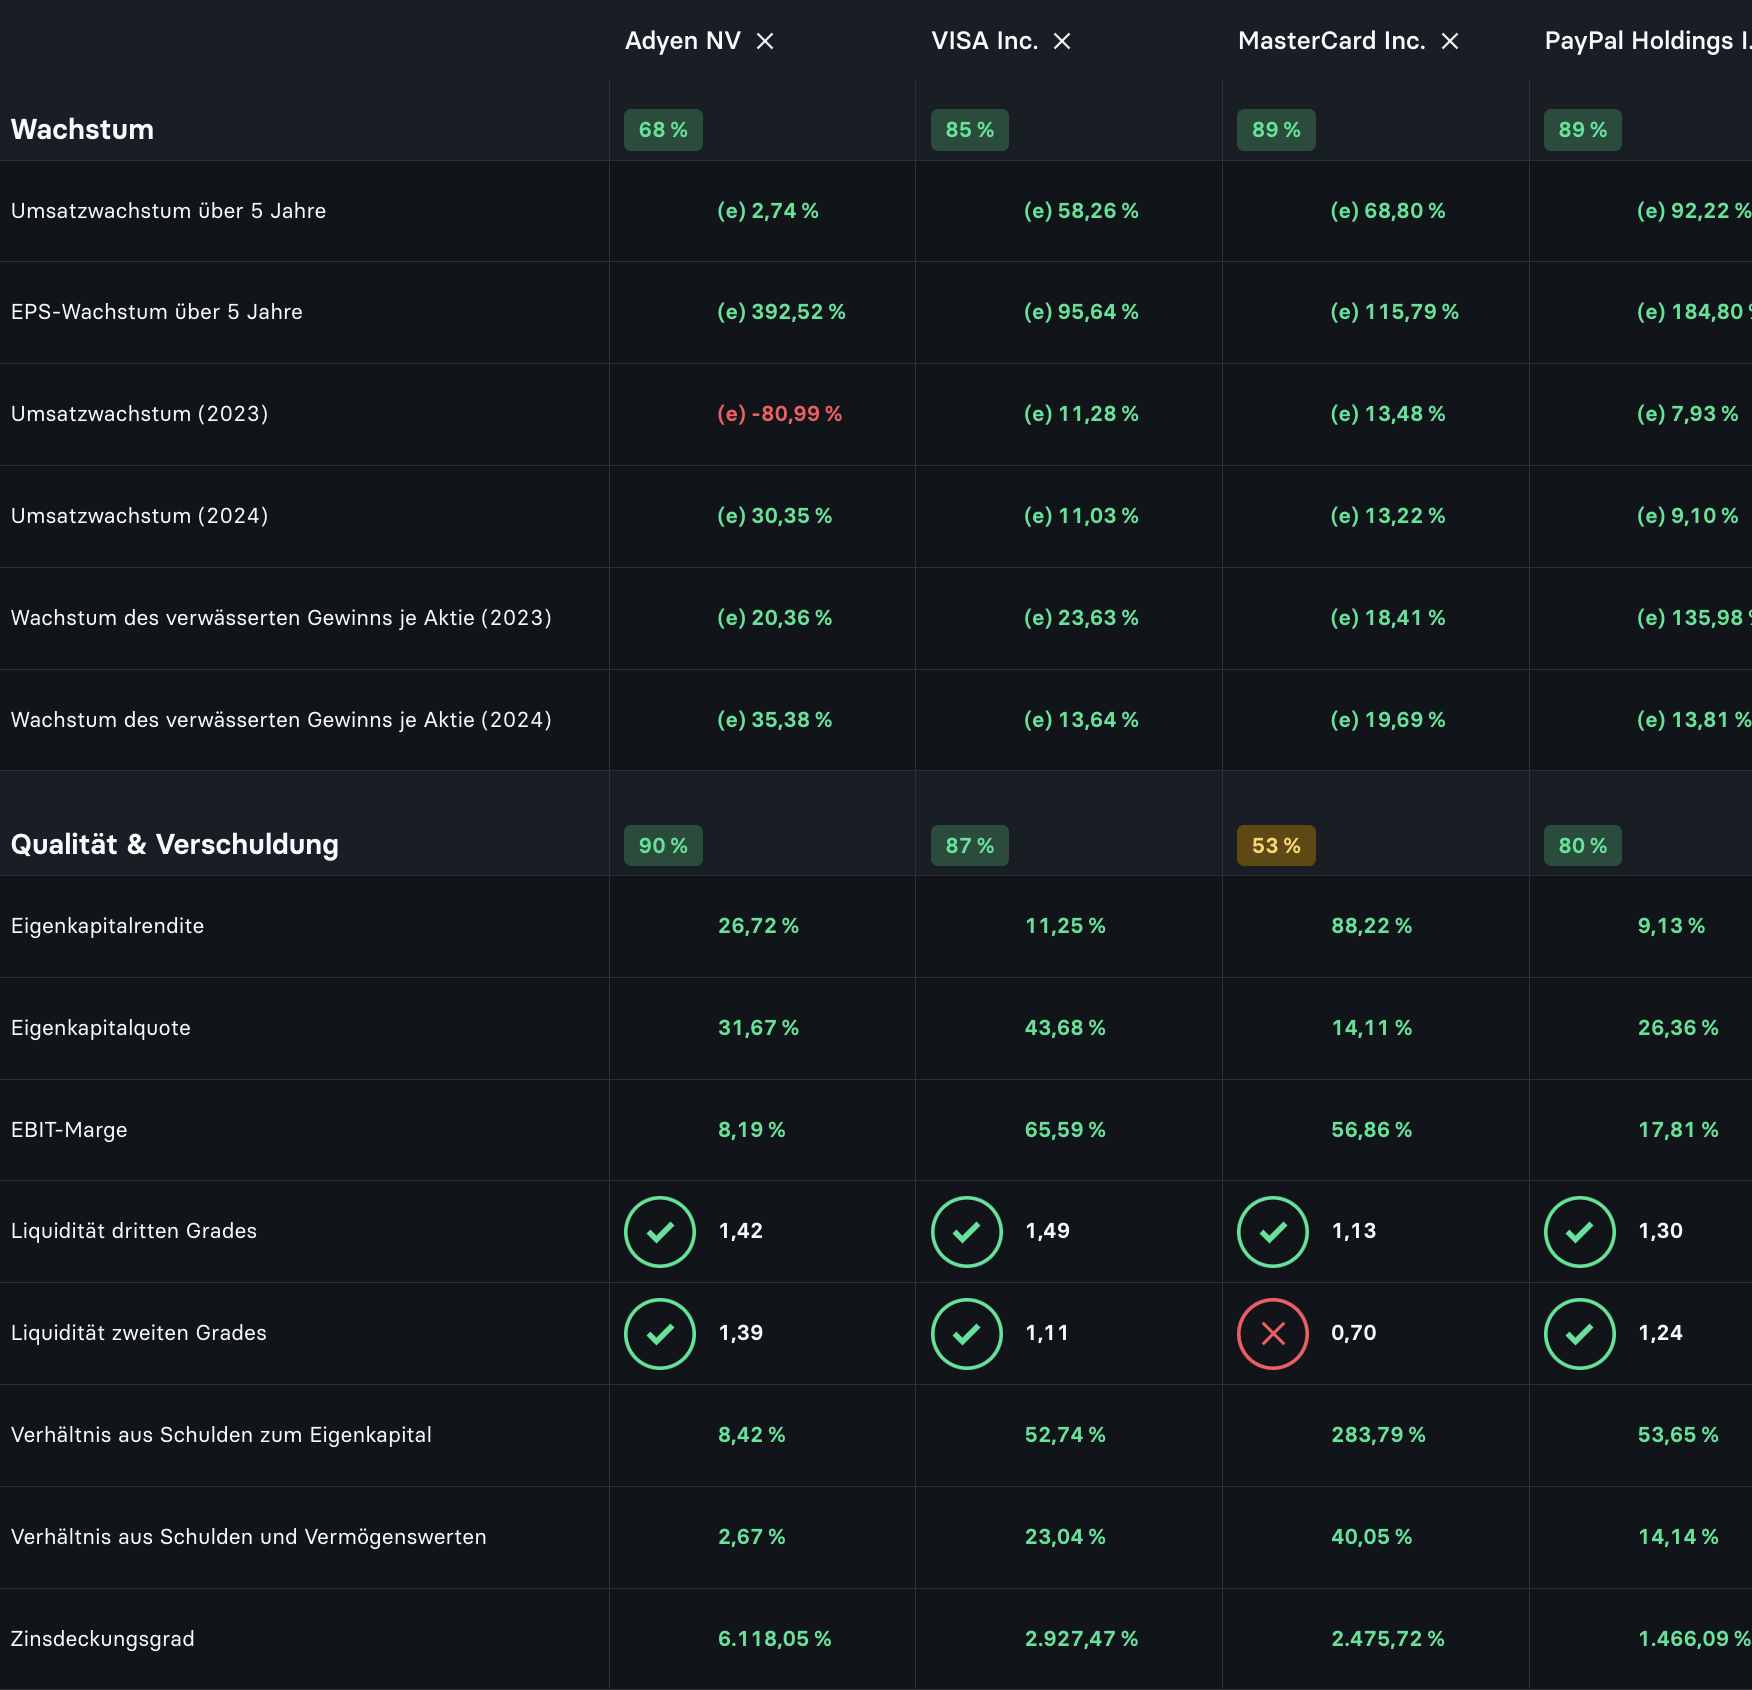Click Adyen's 6.118,05 % Zinsdeckungsgrad value
The image size is (1752, 1690).
[775, 1639]
